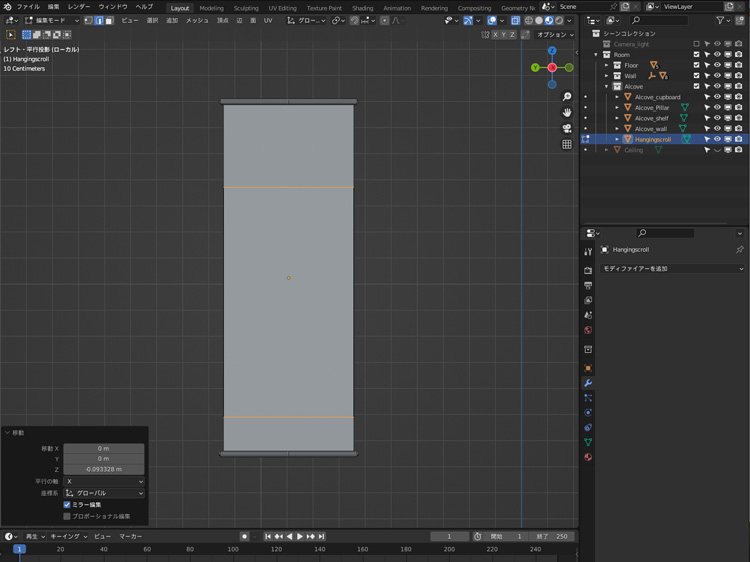Toggle camera view icon in viewport
Image resolution: width=750 pixels, height=562 pixels.
point(567,128)
